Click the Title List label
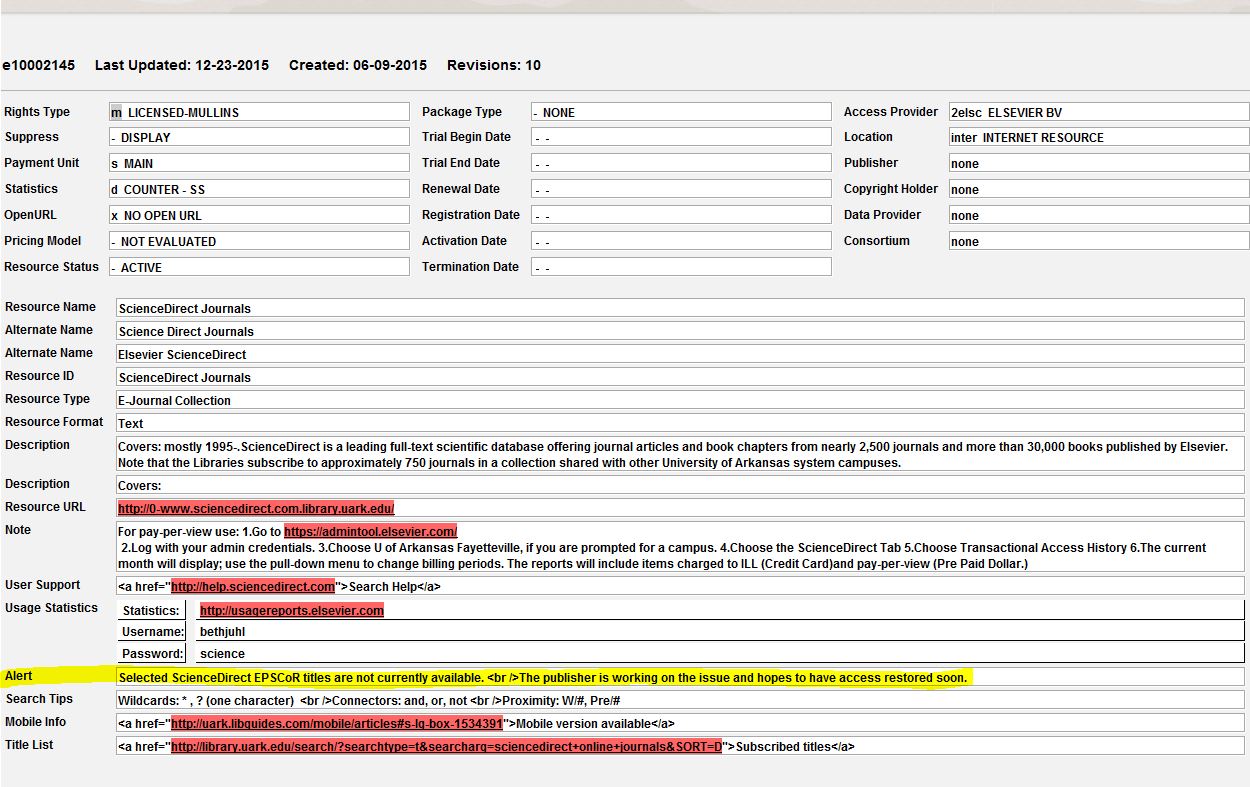This screenshot has height=787, width=1250. [x=29, y=744]
